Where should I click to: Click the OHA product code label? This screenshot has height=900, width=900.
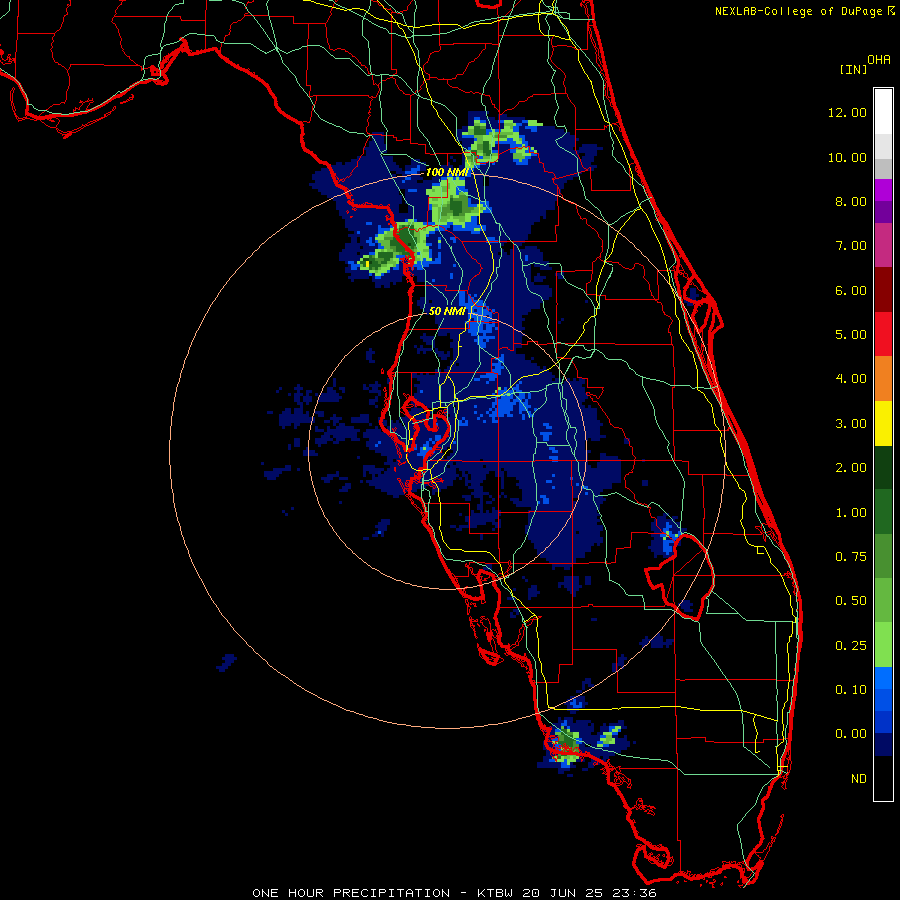879,60
